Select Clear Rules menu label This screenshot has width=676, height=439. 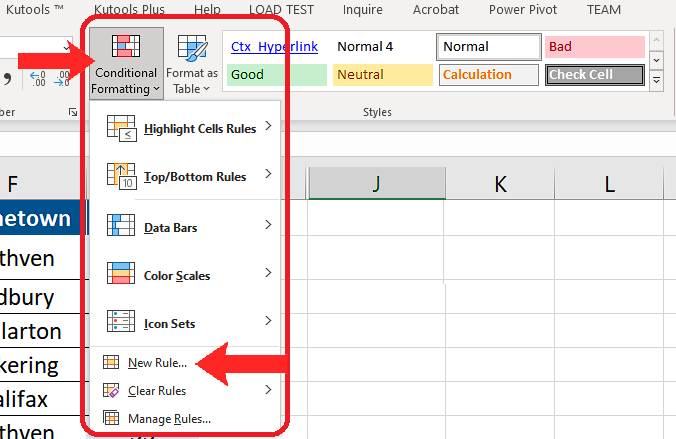click(x=157, y=391)
